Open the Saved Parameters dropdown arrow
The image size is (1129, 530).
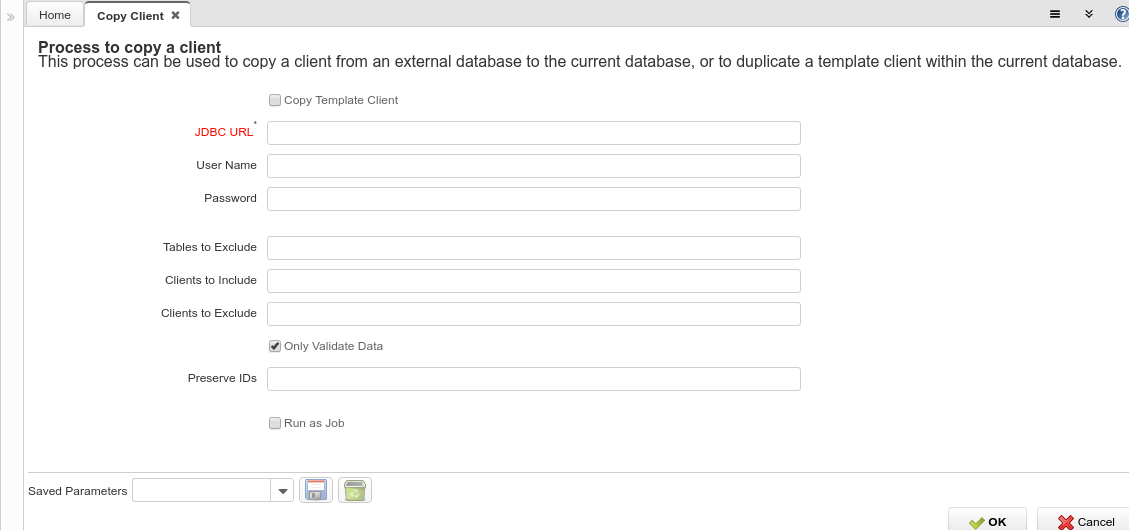point(282,490)
